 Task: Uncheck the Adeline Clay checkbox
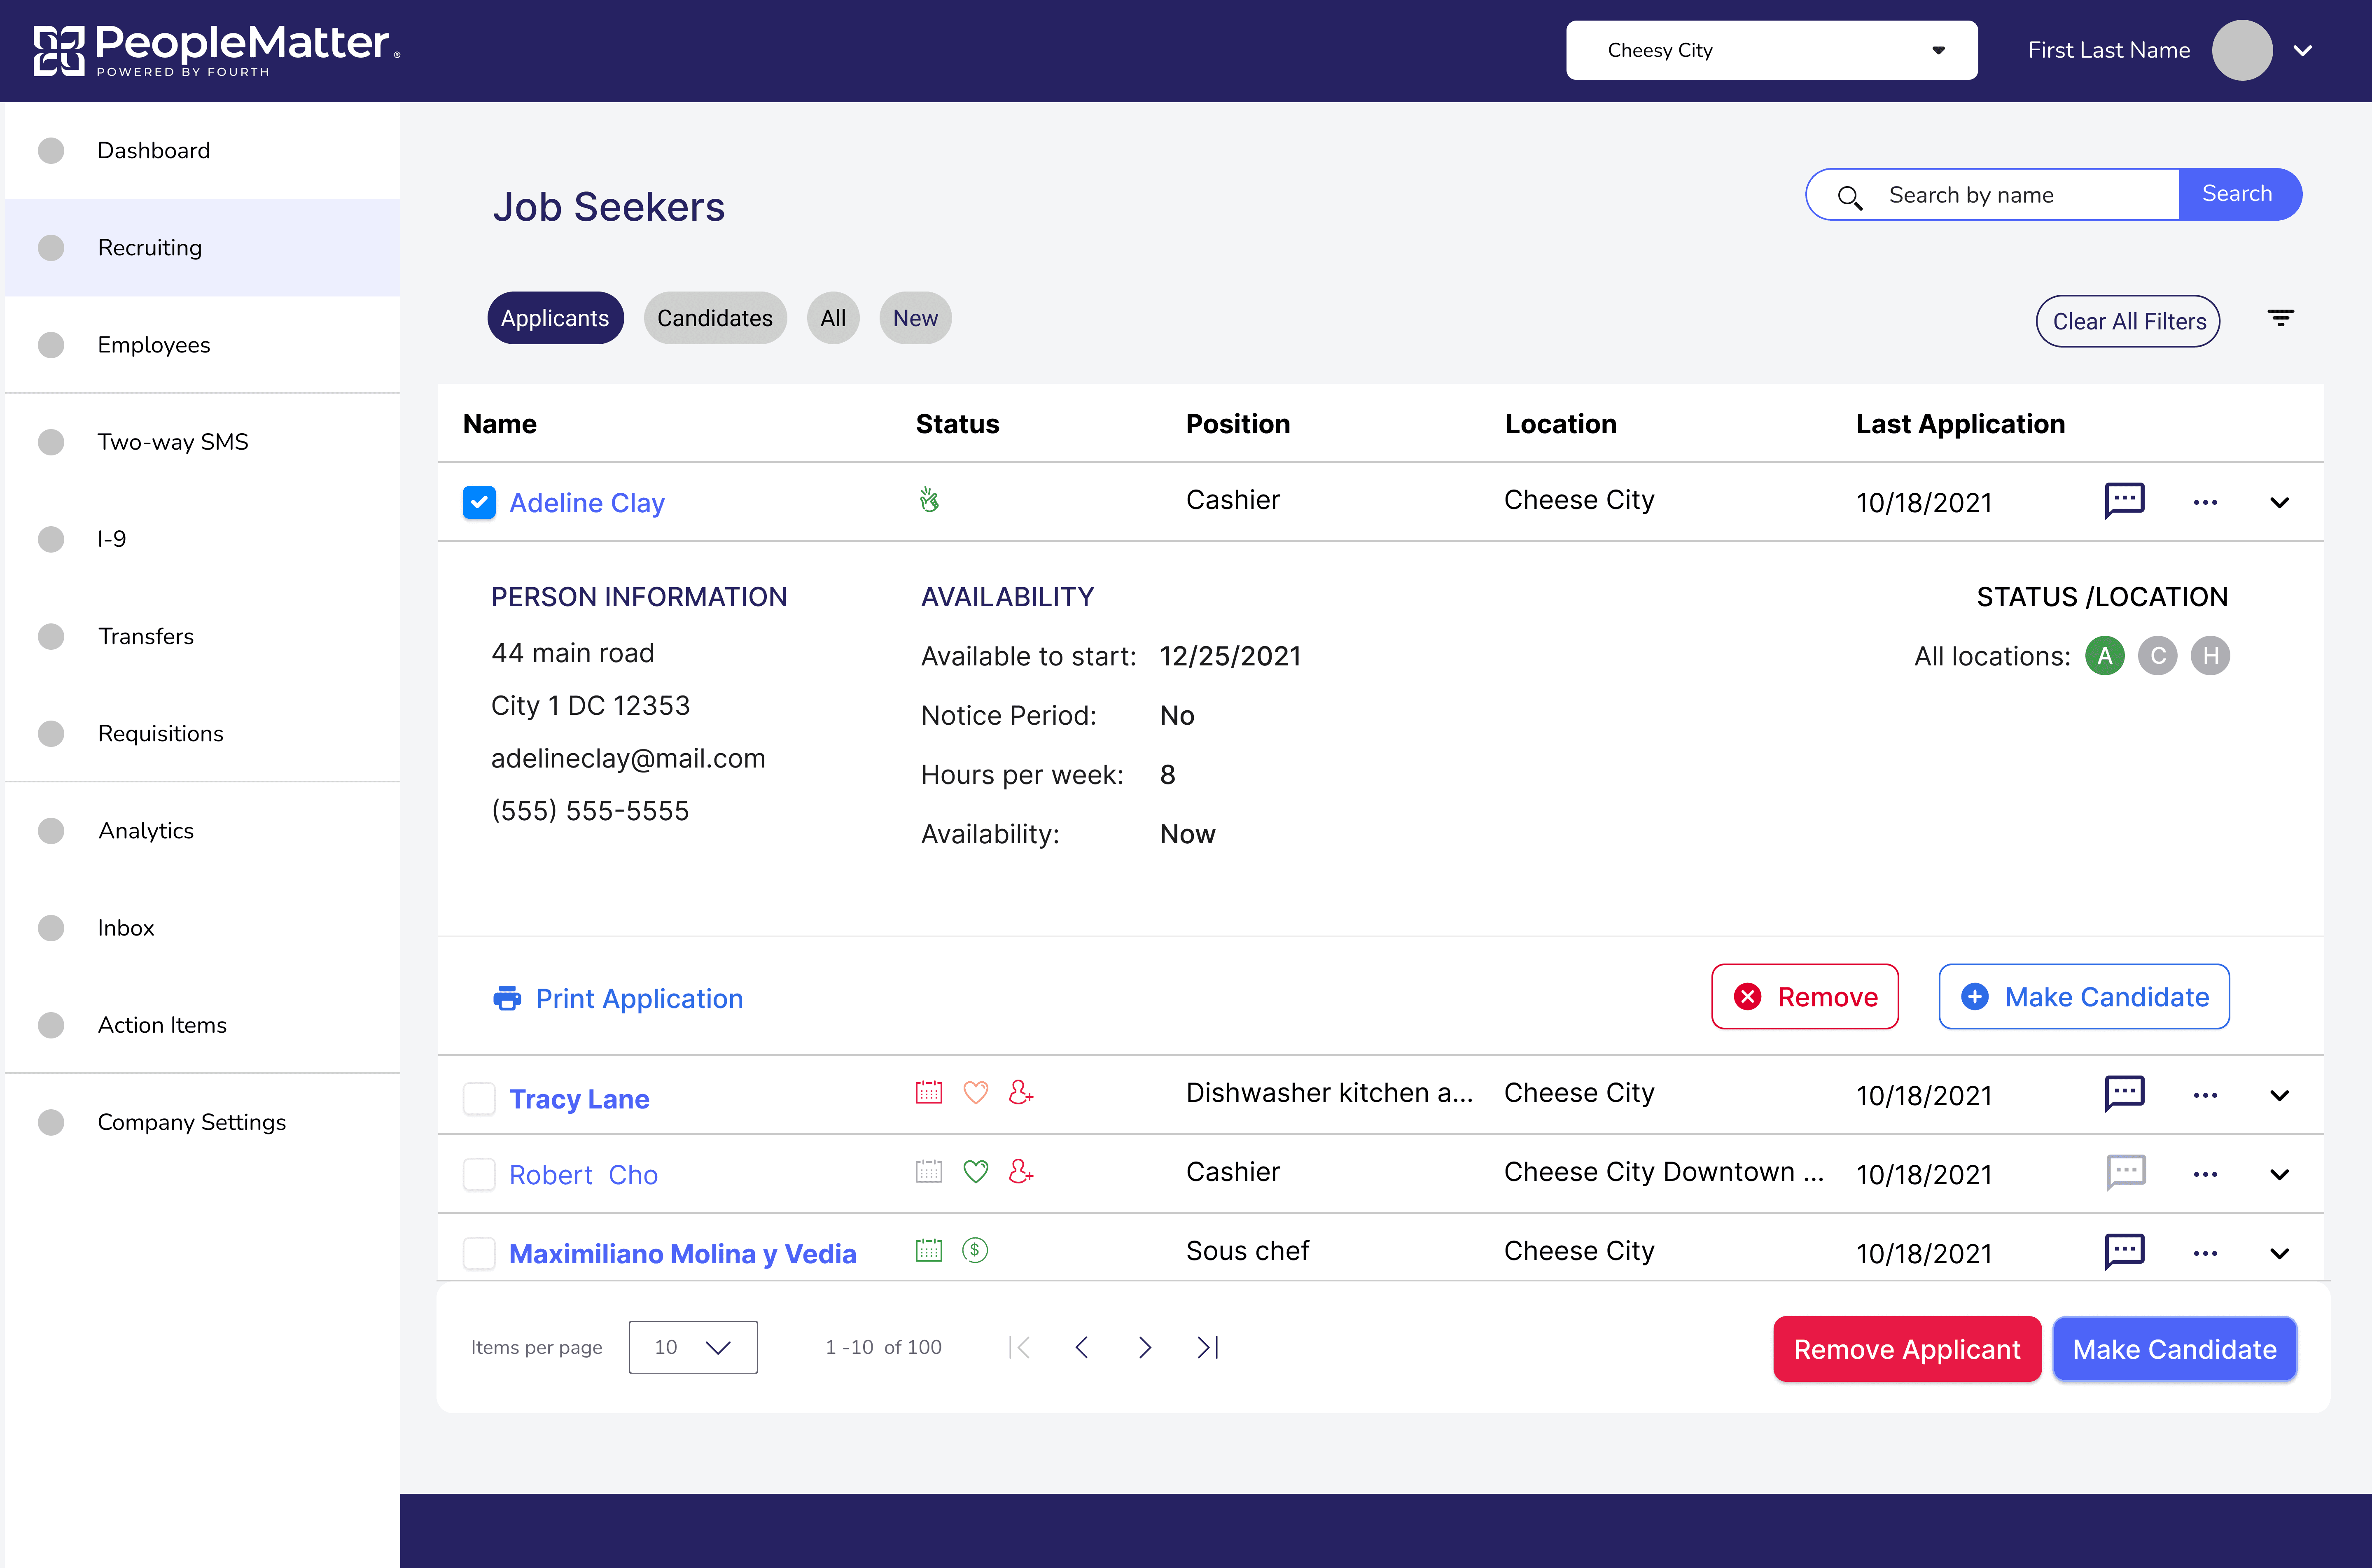point(479,502)
